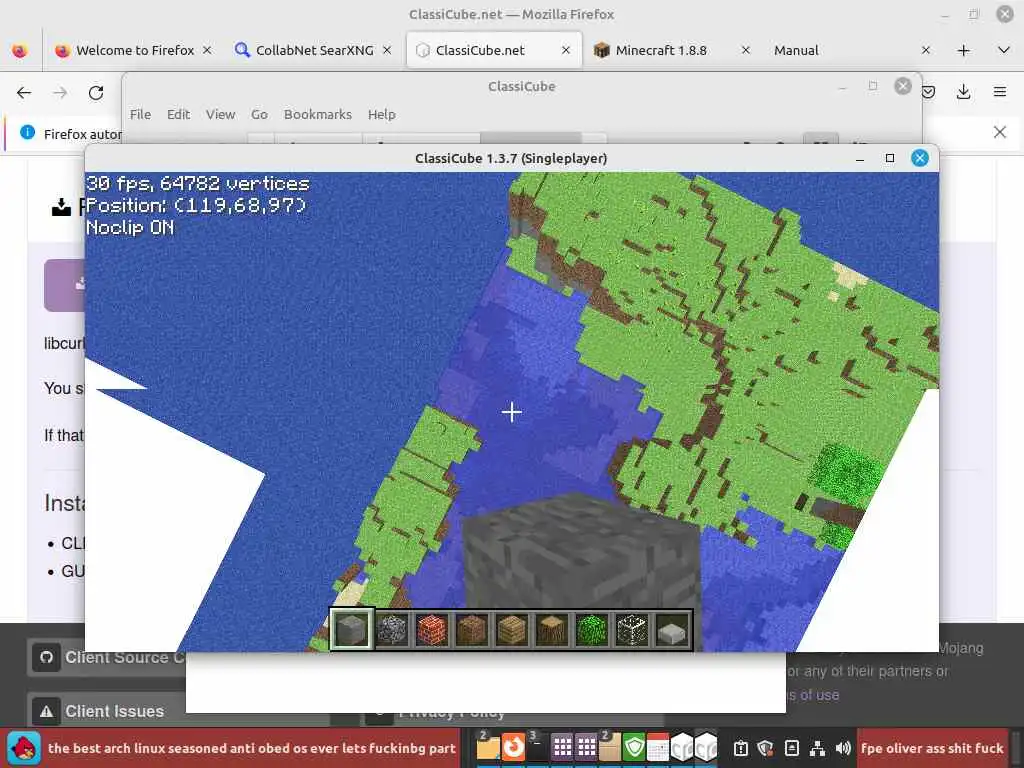Open the Firefox hamburger menu

pyautogui.click(x=1000, y=92)
